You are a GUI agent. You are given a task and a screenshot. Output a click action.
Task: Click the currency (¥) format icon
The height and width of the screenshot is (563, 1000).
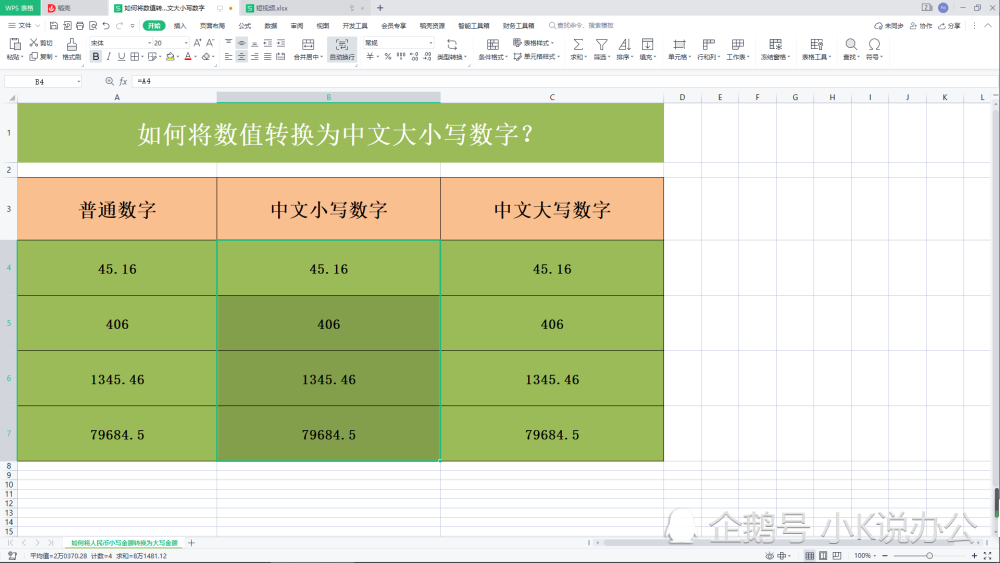370,57
